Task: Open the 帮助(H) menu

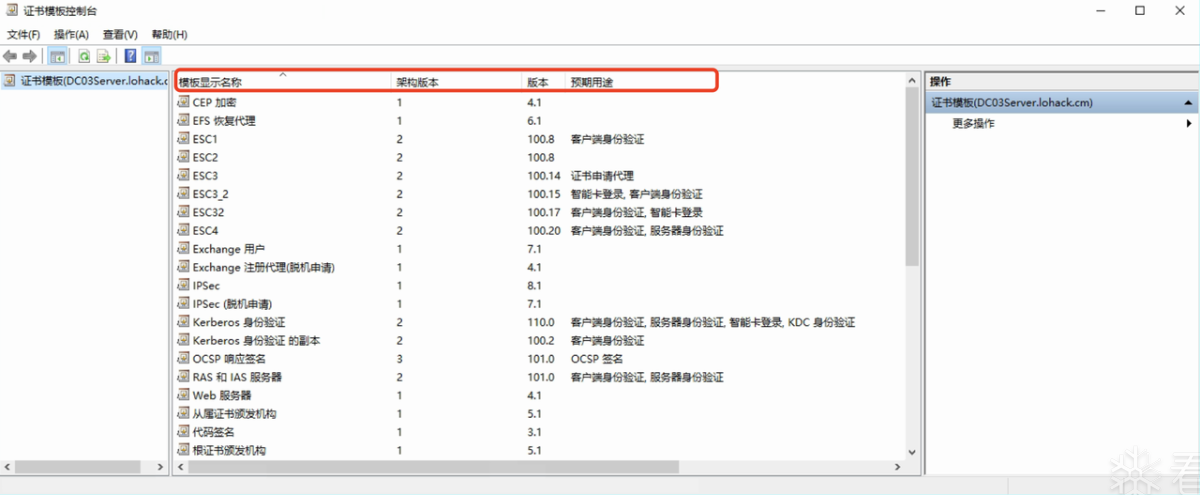Action: click(x=169, y=34)
